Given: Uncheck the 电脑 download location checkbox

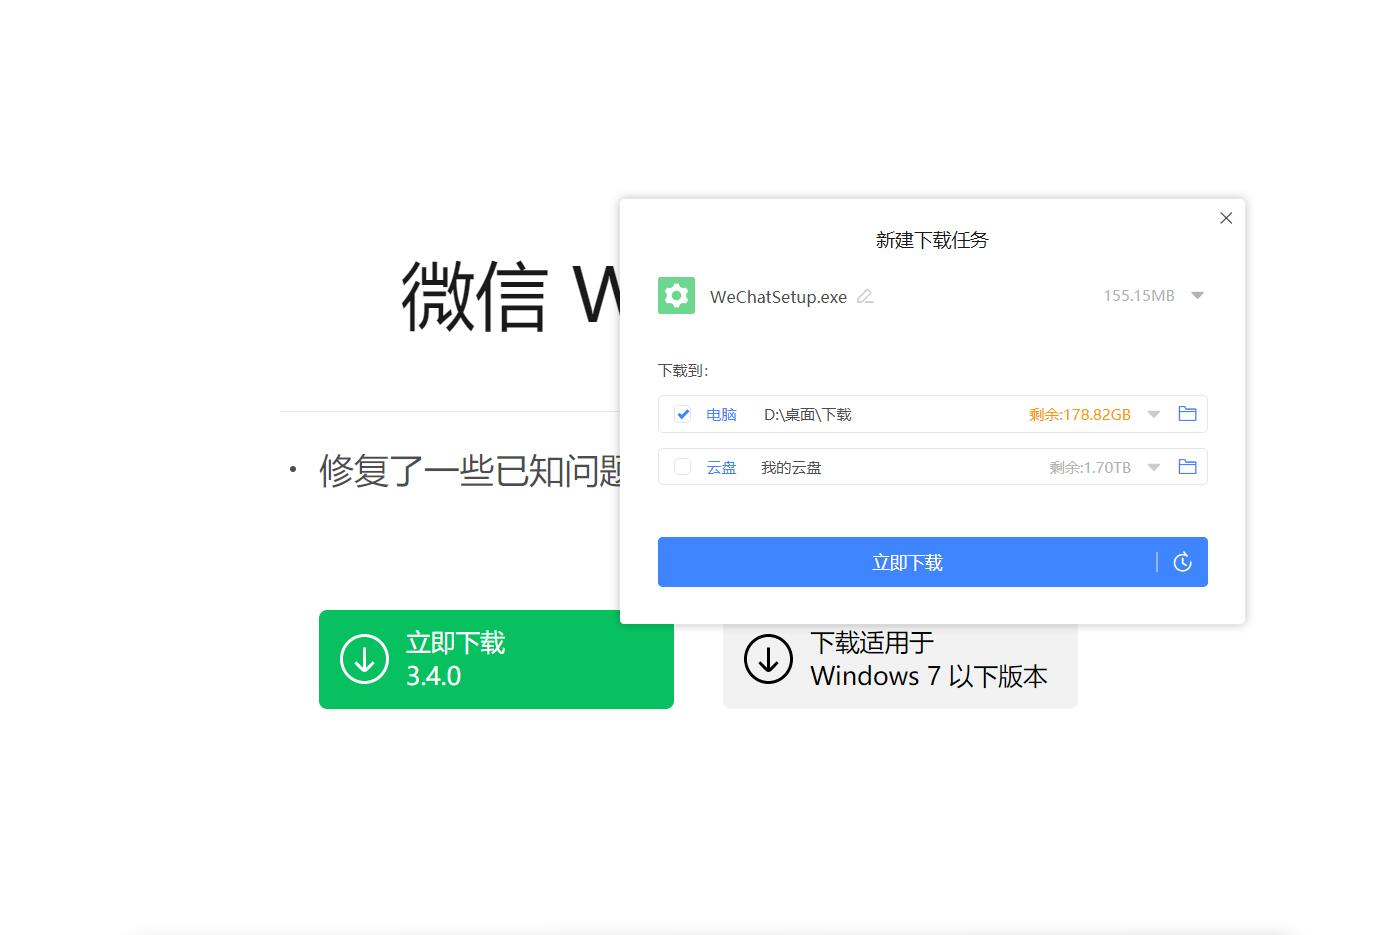Looking at the screenshot, I should point(683,414).
